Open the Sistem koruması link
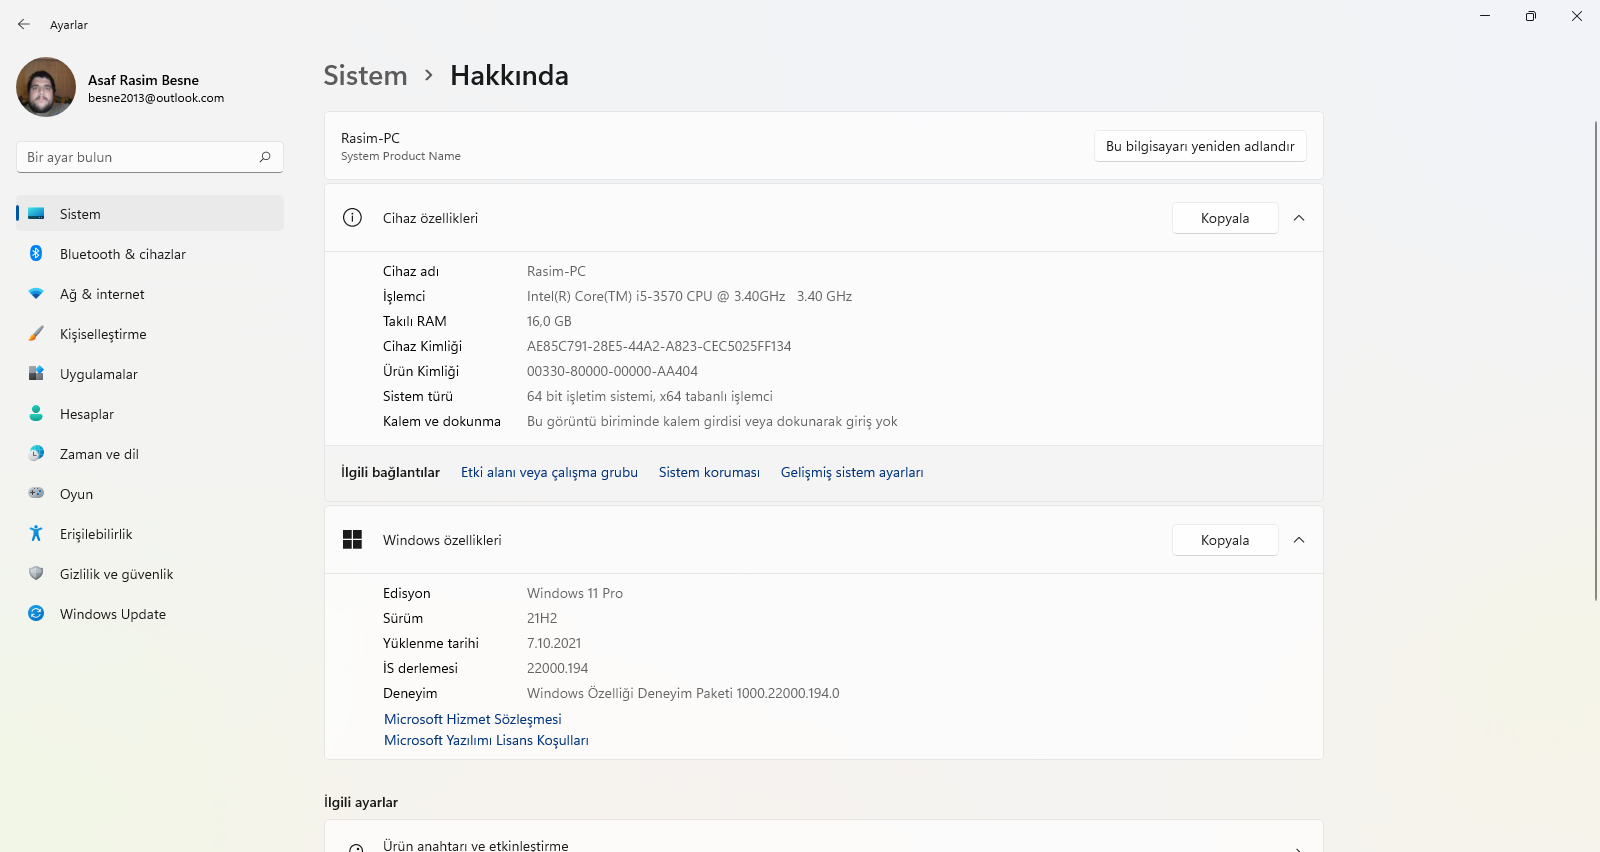Viewport: 1600px width, 852px height. (709, 472)
